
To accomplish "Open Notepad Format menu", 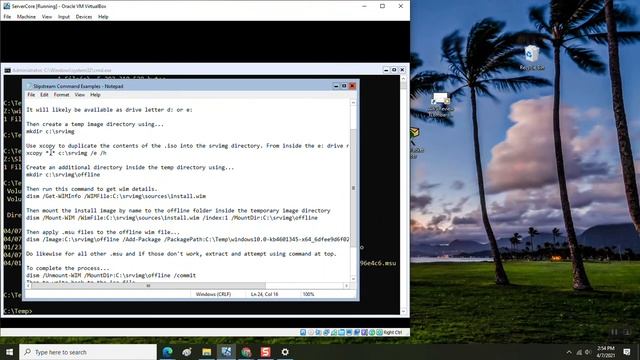I will tap(61, 95).
